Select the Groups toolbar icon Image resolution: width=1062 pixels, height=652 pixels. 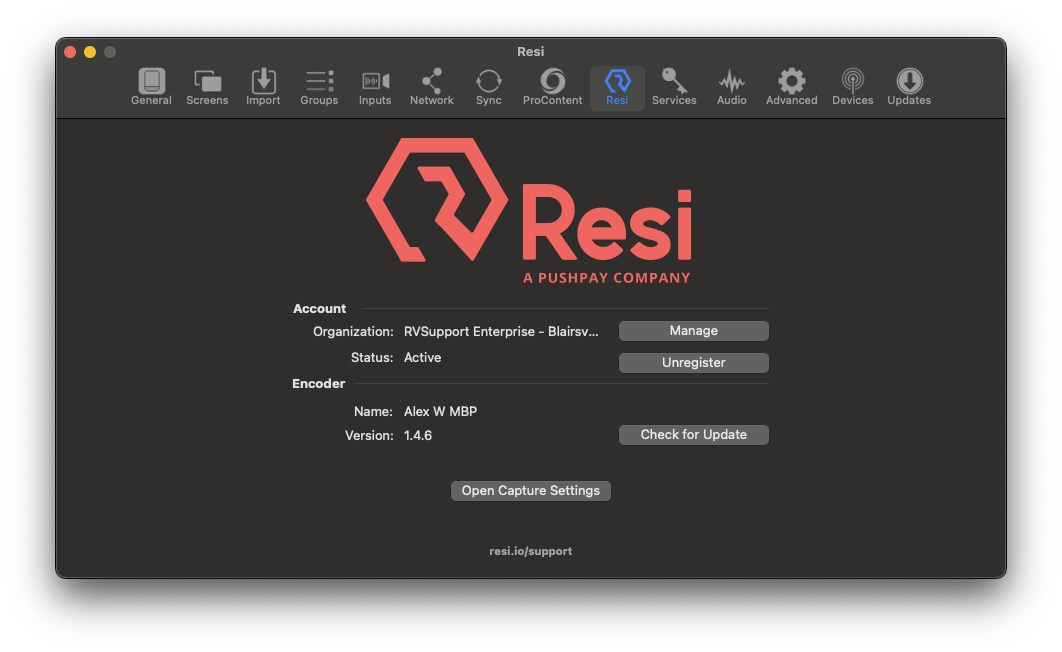click(x=319, y=87)
